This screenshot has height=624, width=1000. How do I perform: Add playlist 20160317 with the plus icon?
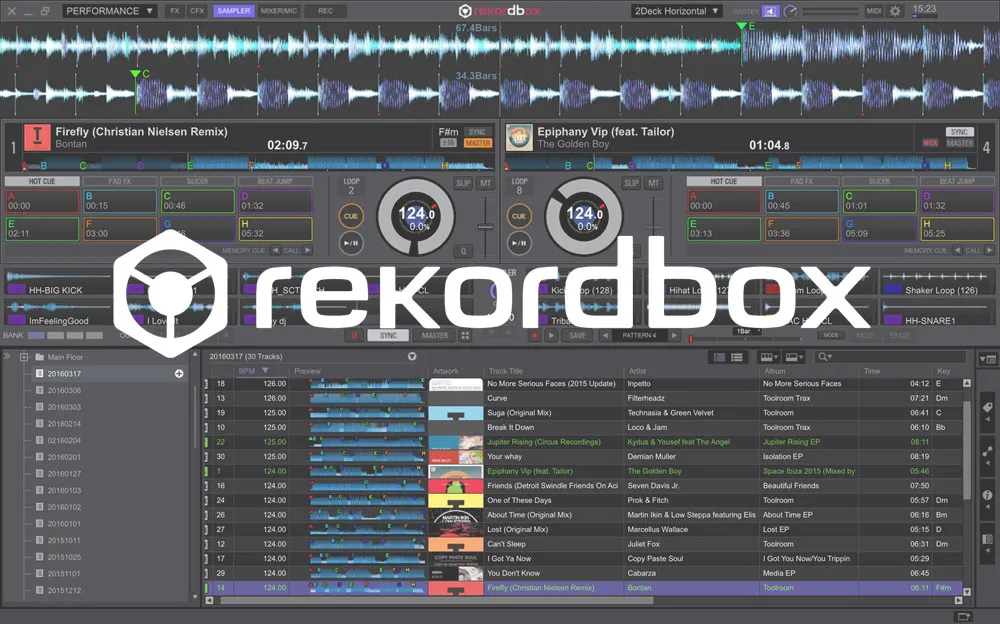(179, 374)
